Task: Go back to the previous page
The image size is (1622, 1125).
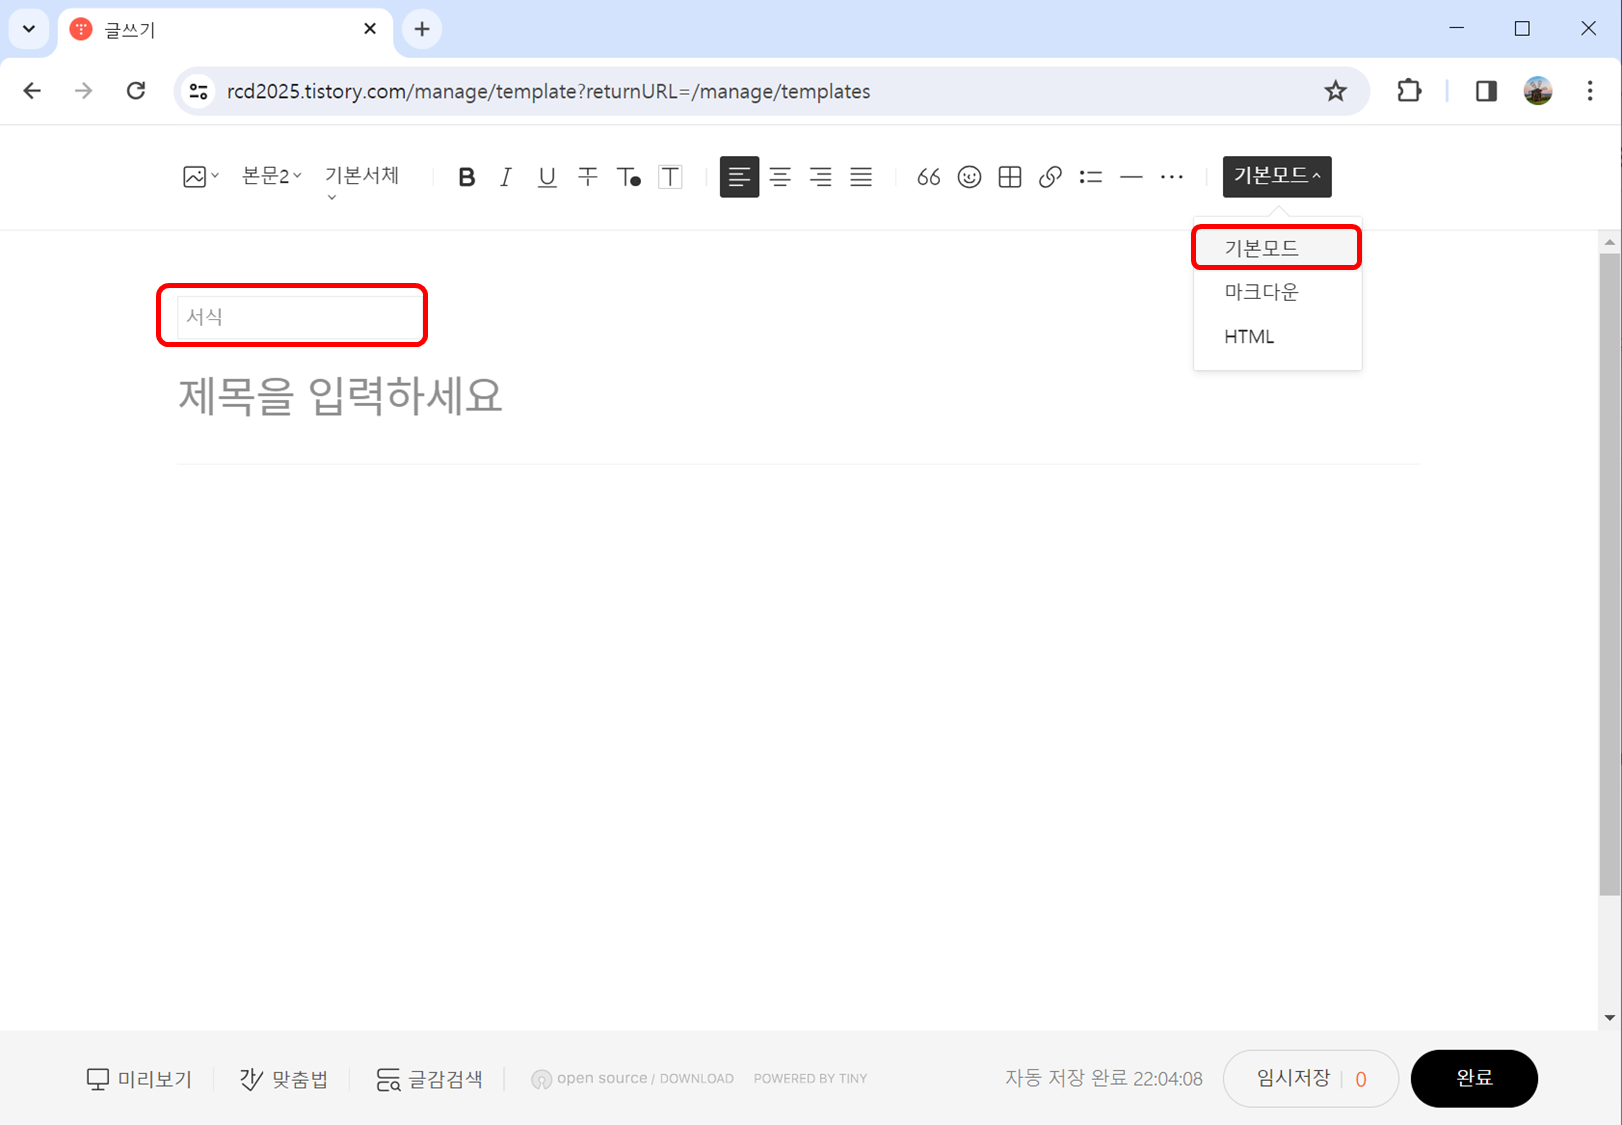Action: pyautogui.click(x=32, y=91)
